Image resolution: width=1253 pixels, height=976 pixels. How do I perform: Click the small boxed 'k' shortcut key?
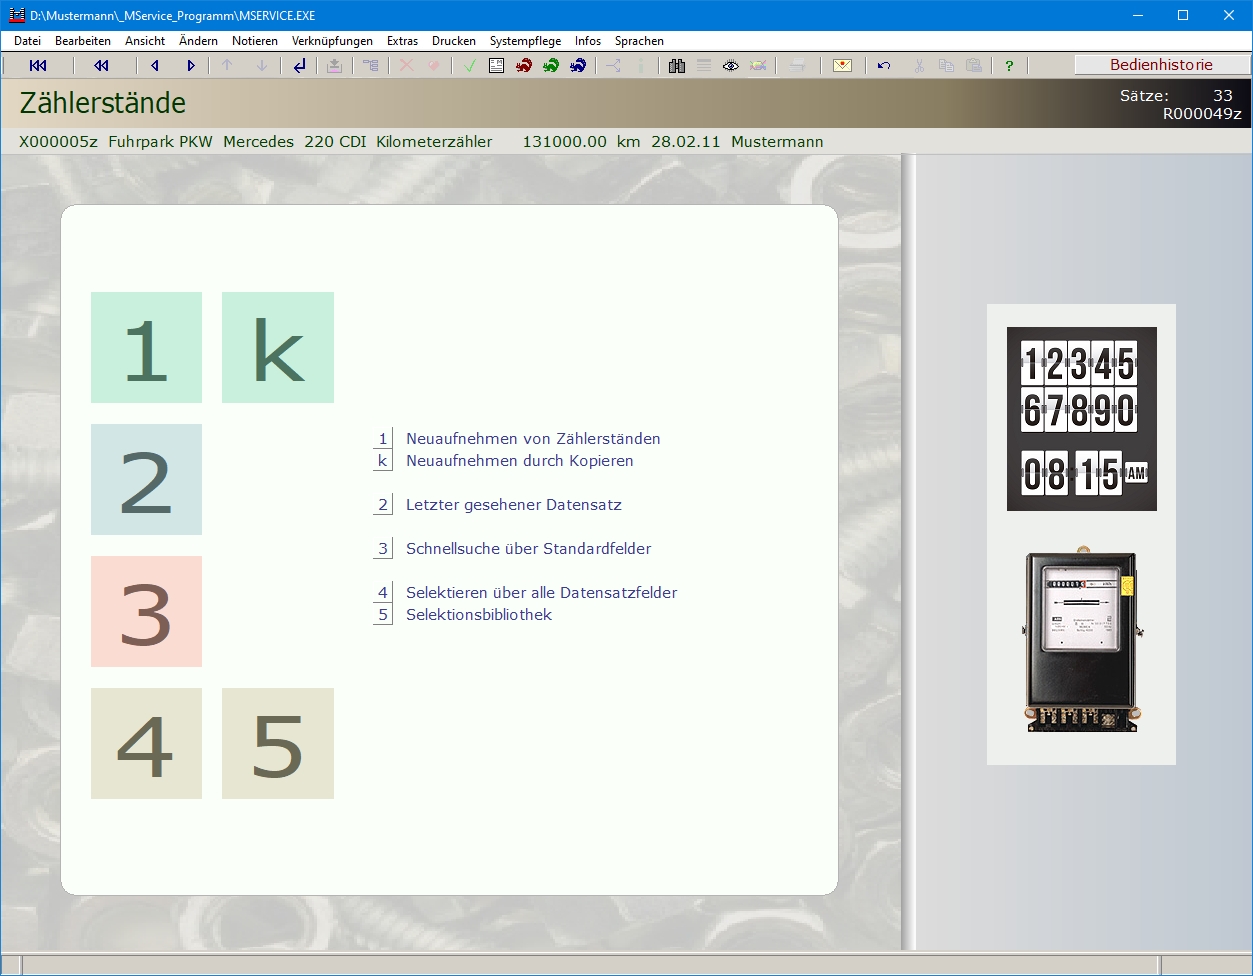point(383,461)
